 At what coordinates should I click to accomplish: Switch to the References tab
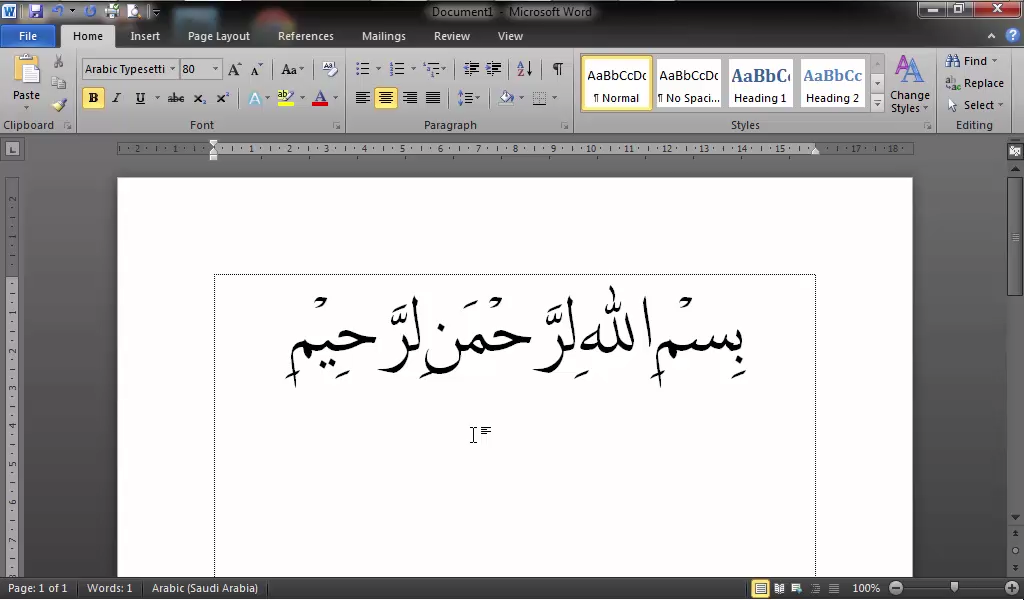click(x=306, y=36)
